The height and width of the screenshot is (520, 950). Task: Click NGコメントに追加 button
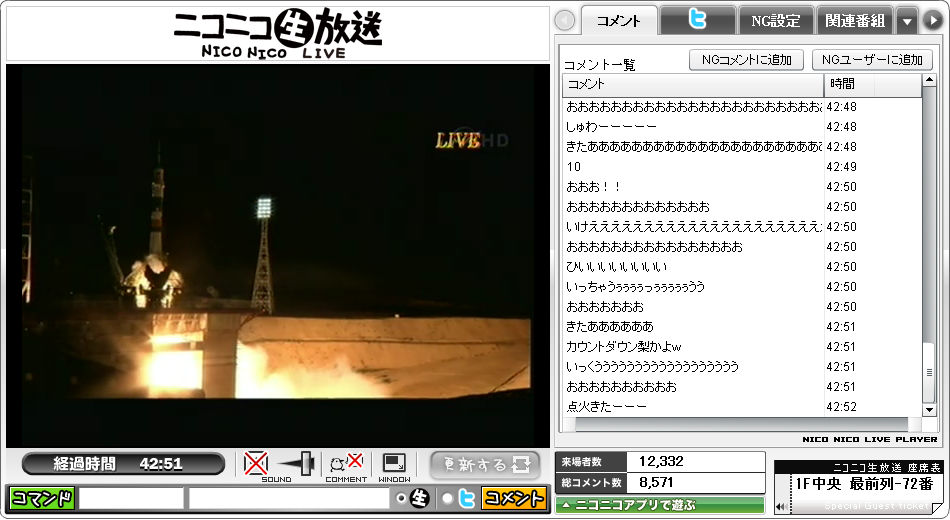coord(746,60)
